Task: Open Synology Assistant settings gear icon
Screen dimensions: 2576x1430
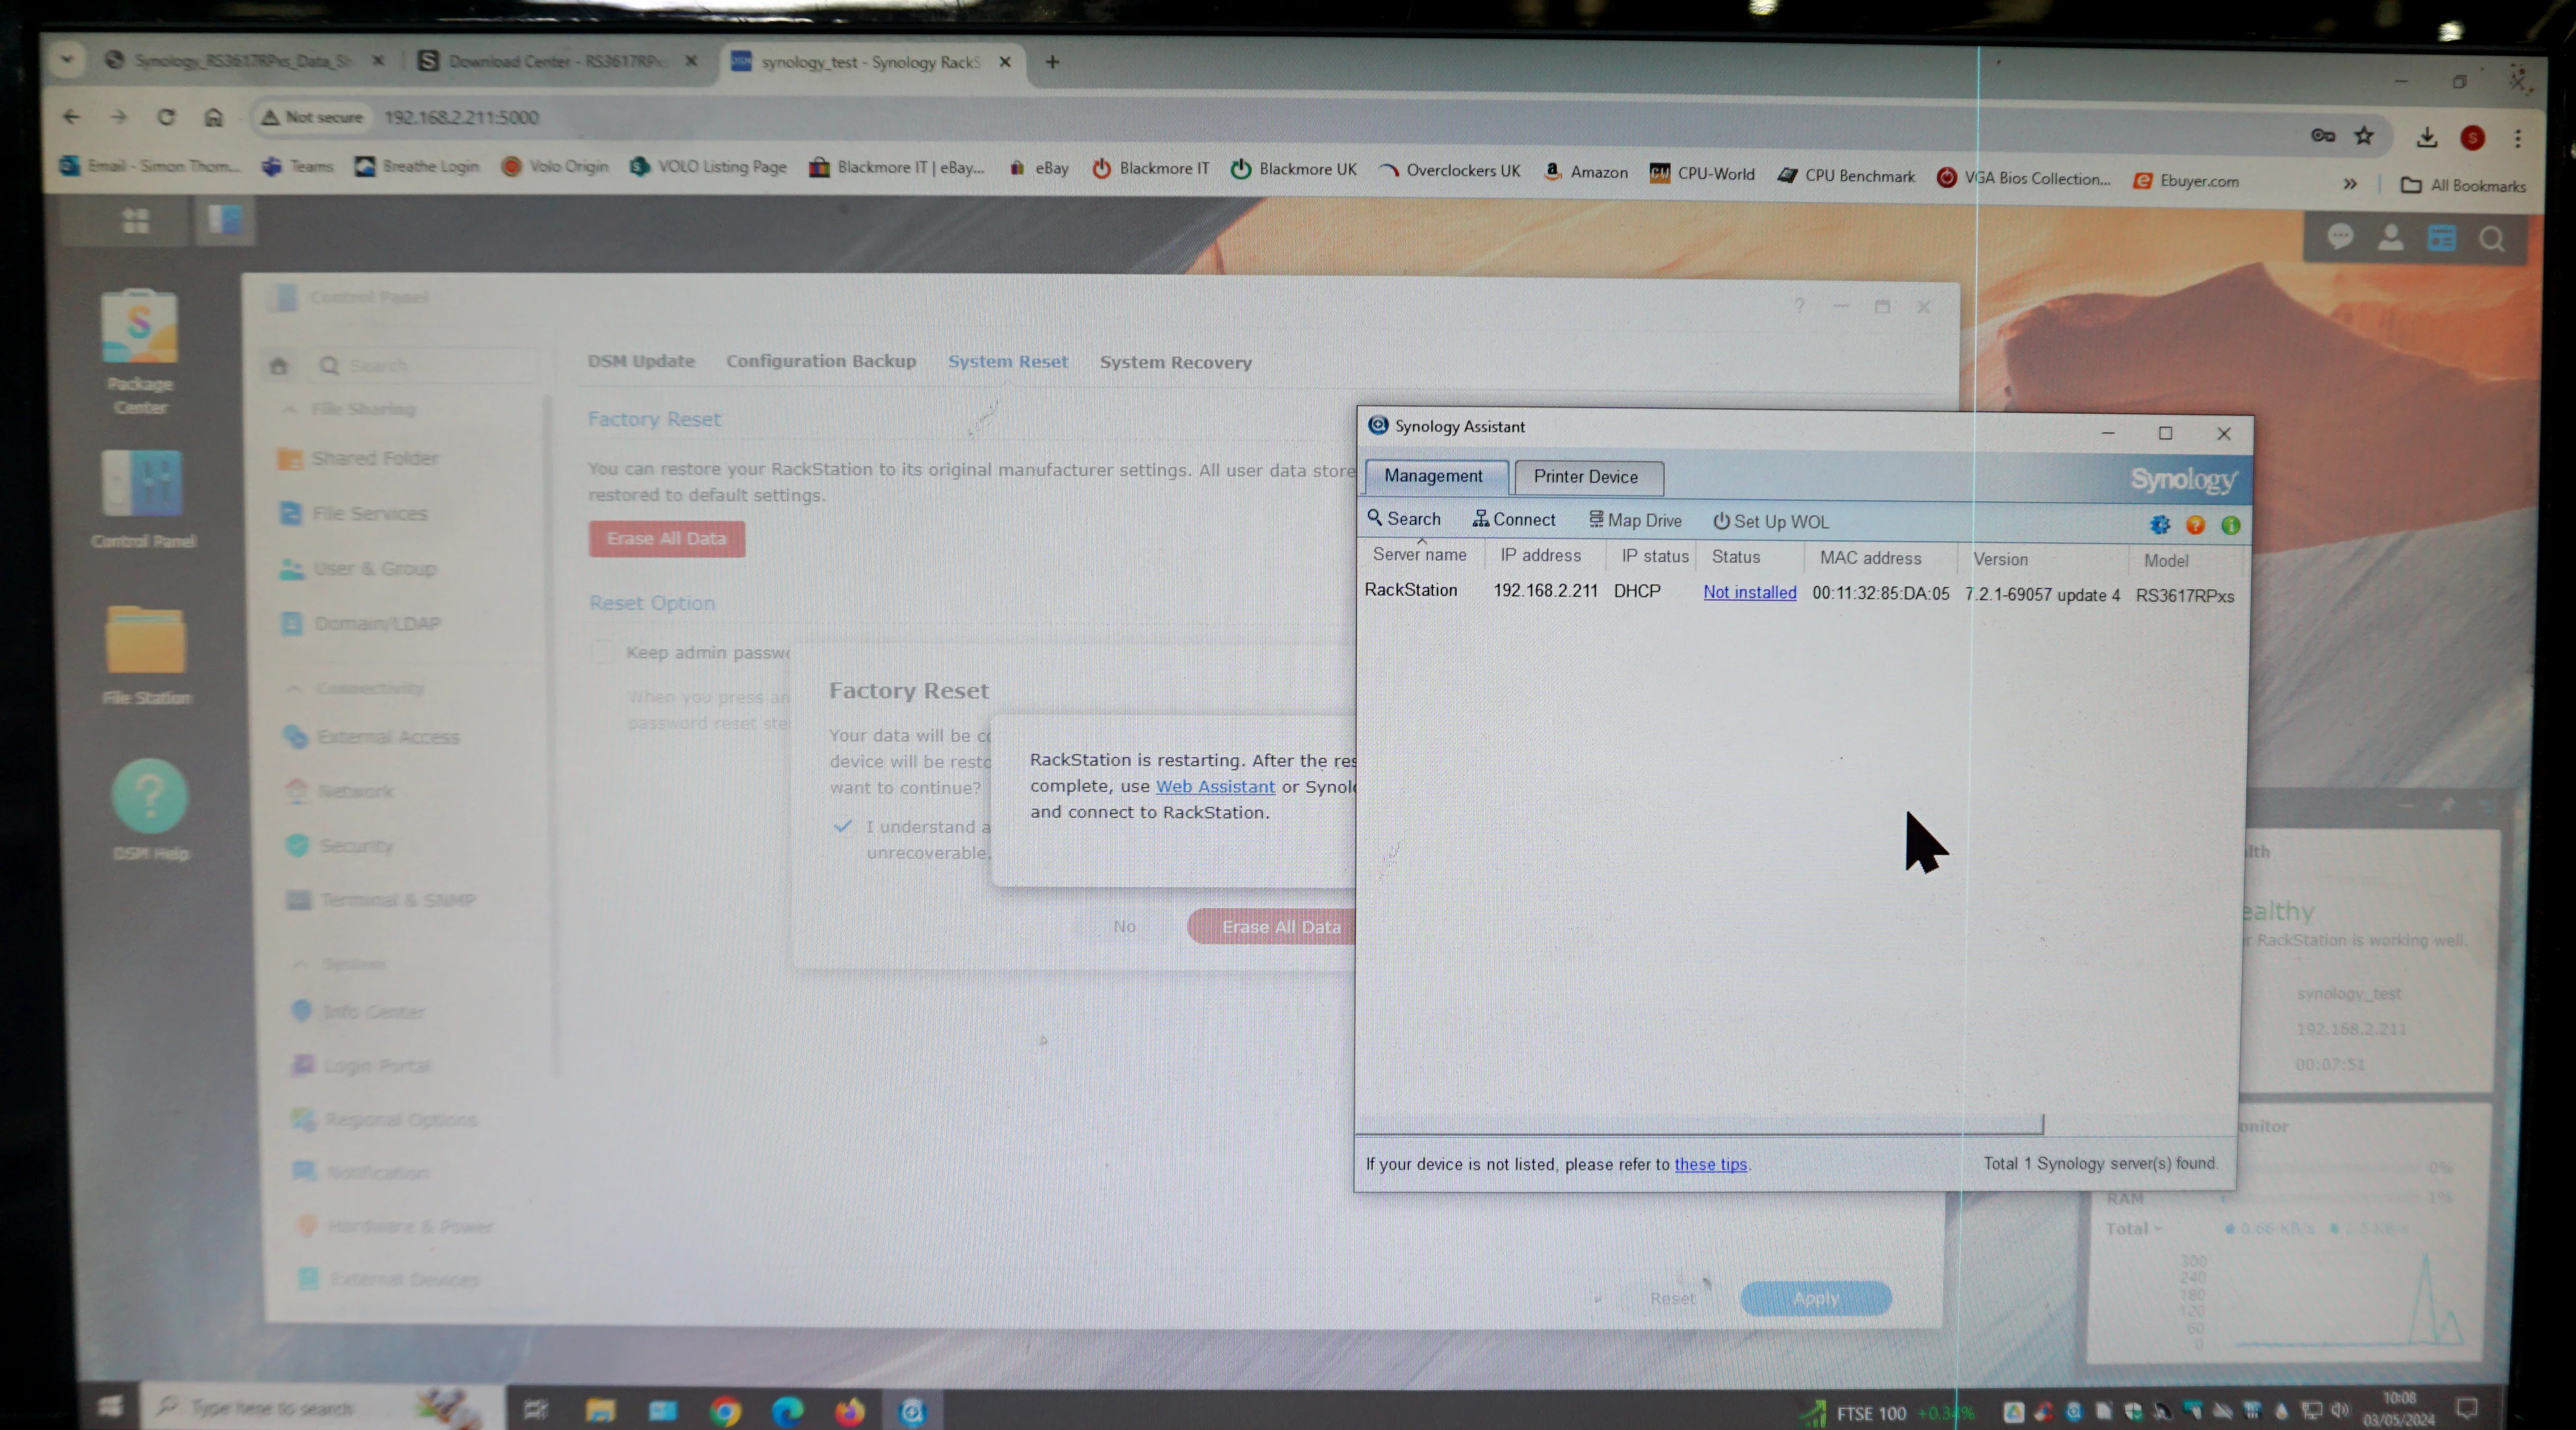Action: coord(2160,525)
